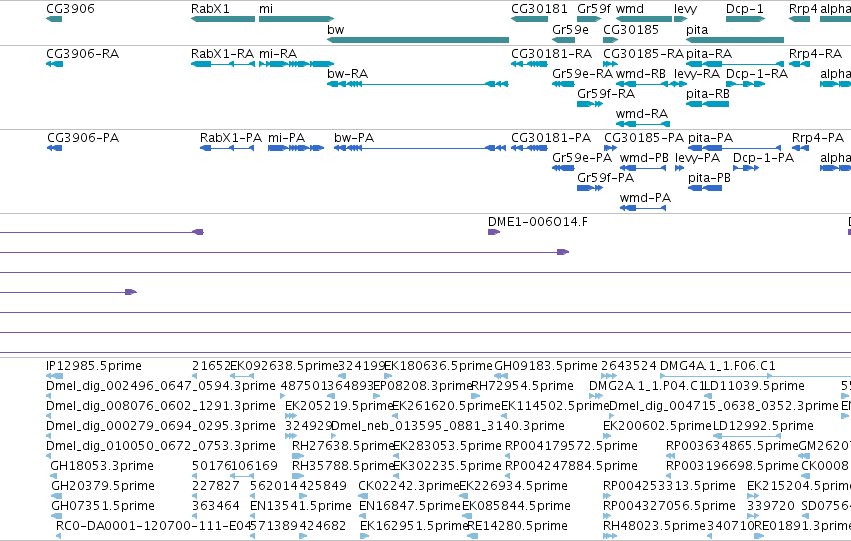Image resolution: width=851 pixels, height=541 pixels.
Task: Click the GH20379.5prime EST label
Action: 103,486
